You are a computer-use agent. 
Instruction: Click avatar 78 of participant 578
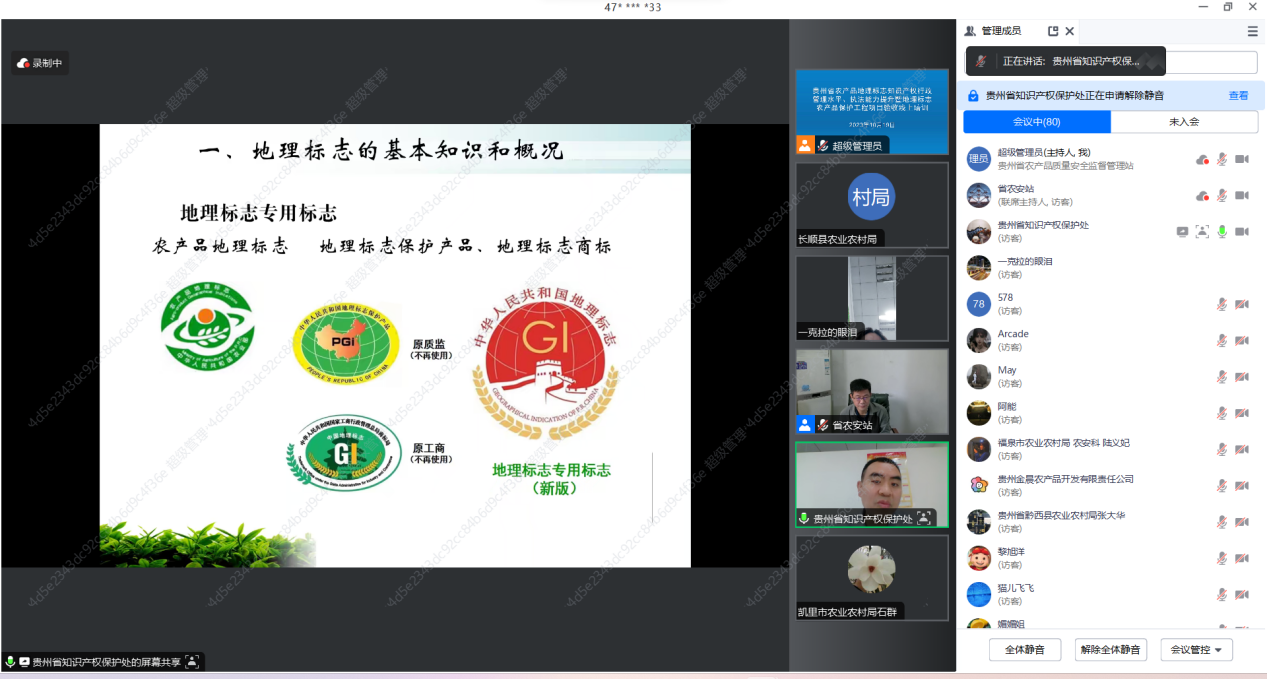pos(979,304)
